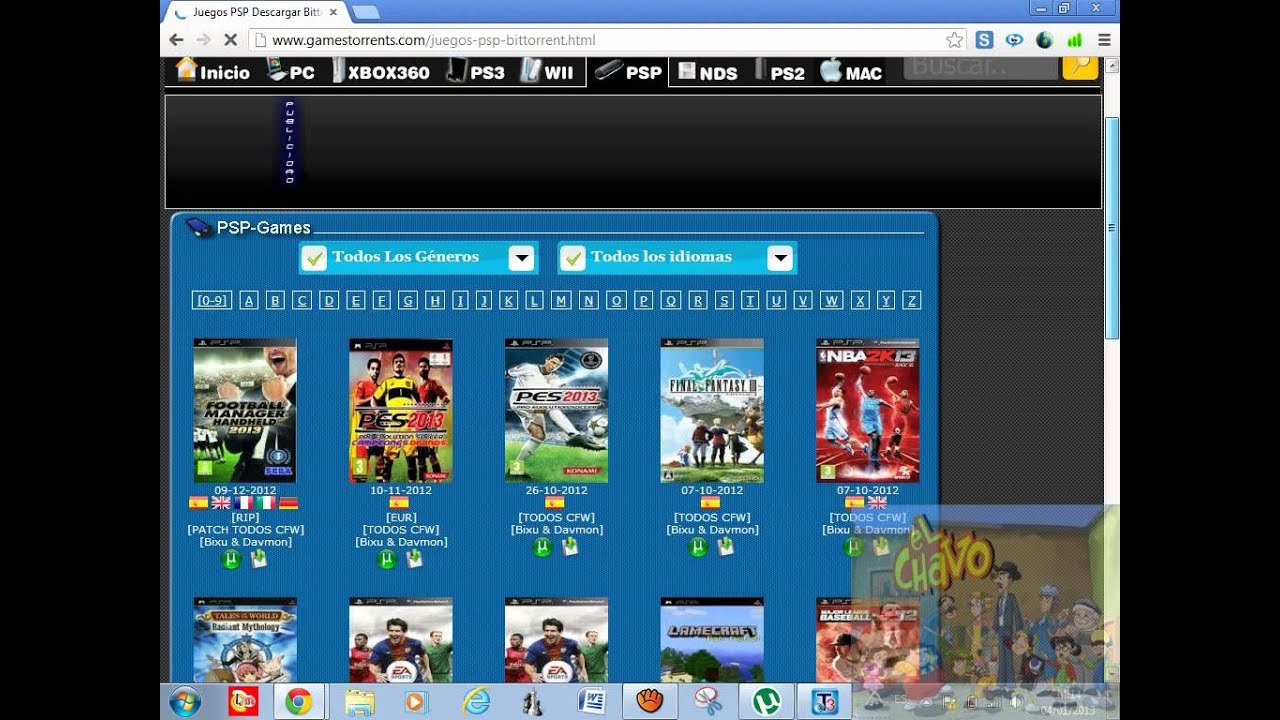Image resolution: width=1280 pixels, height=720 pixels.
Task: Filter games by letter A
Action: (x=249, y=300)
